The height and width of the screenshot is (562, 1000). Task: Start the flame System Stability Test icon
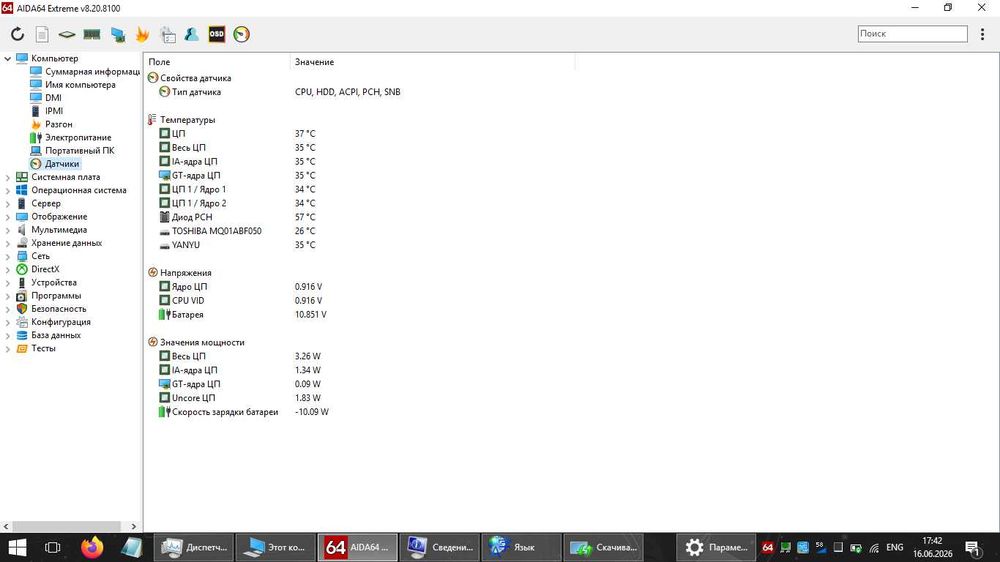[x=142, y=34]
